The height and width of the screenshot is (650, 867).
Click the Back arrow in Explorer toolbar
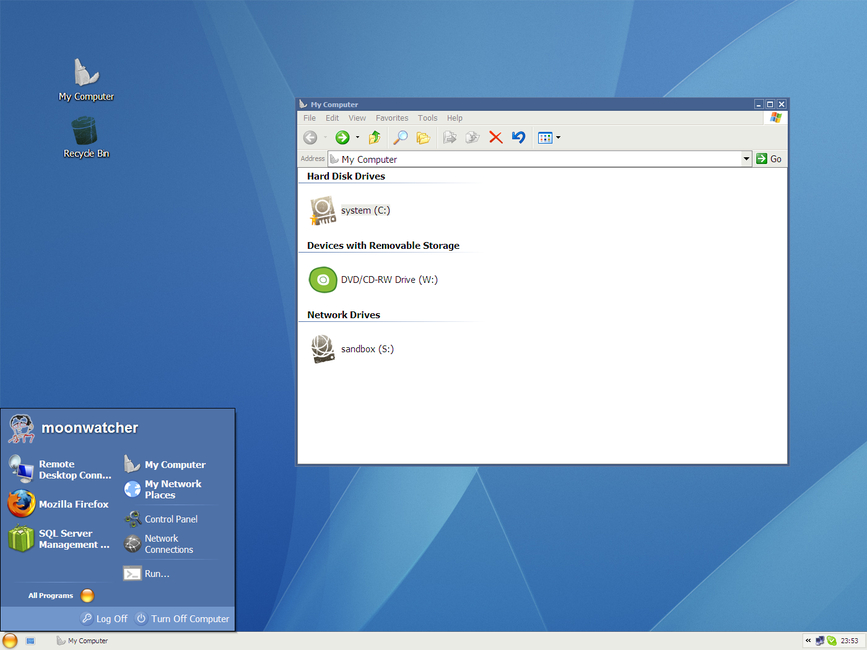click(x=310, y=138)
